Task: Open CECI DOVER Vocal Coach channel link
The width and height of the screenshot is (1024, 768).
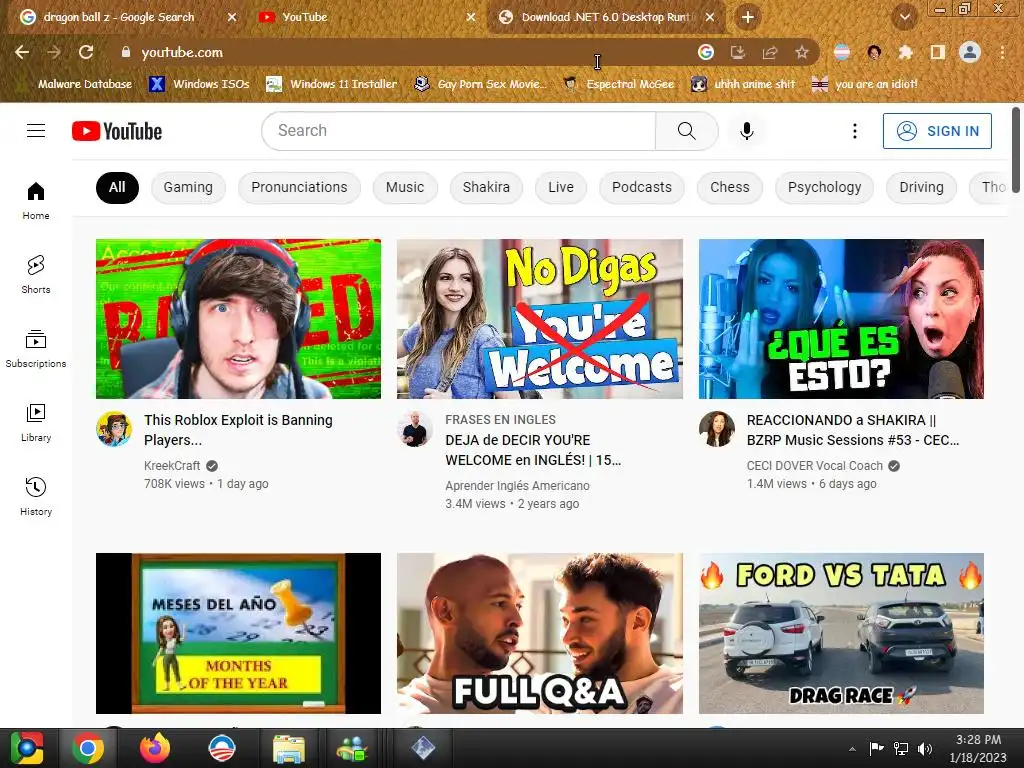Action: 814,466
